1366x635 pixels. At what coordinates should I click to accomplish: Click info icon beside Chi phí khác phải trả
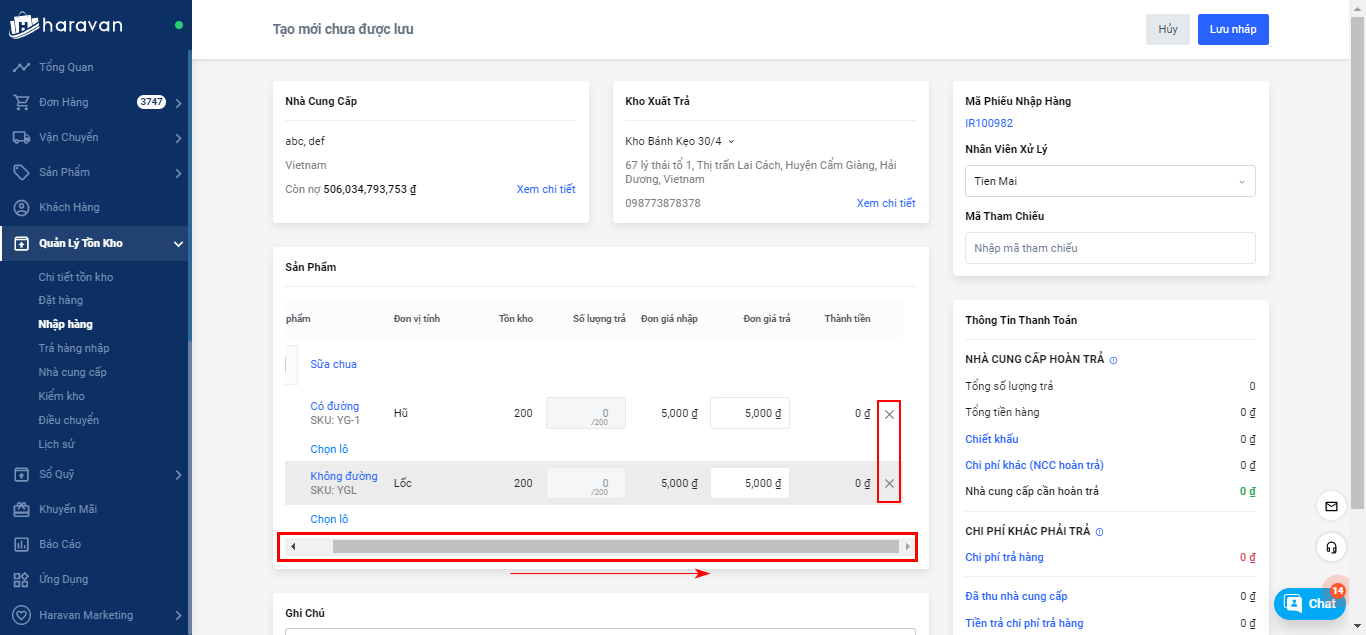[1099, 532]
